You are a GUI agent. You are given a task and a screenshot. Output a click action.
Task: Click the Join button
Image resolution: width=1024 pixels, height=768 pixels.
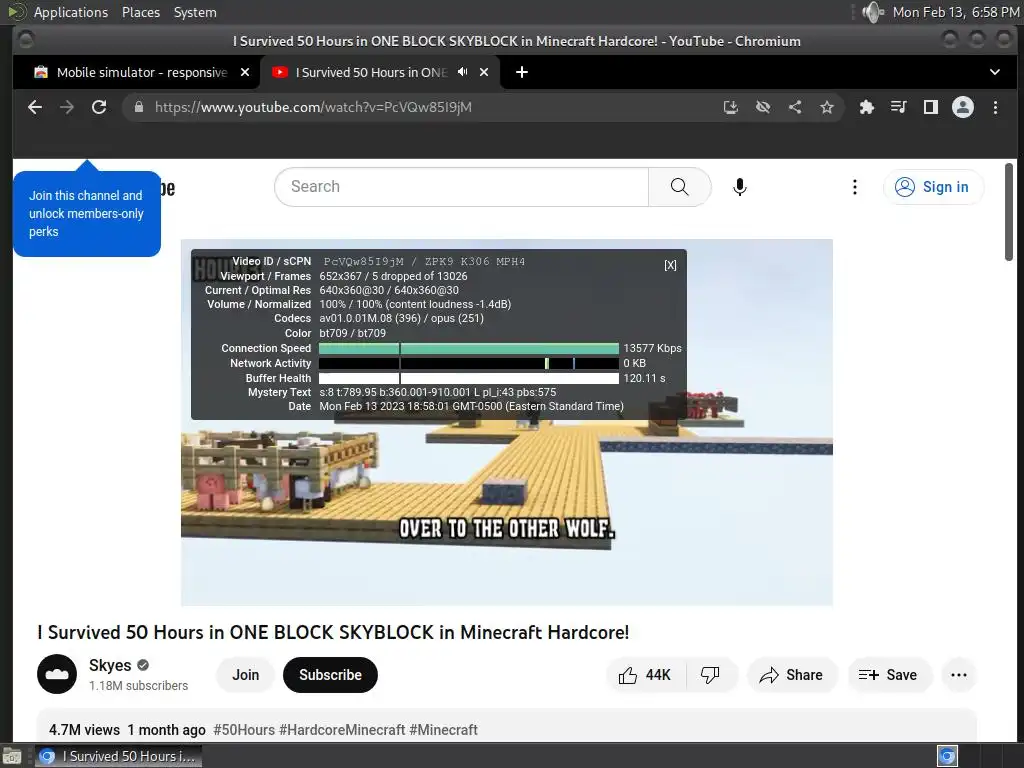click(246, 675)
